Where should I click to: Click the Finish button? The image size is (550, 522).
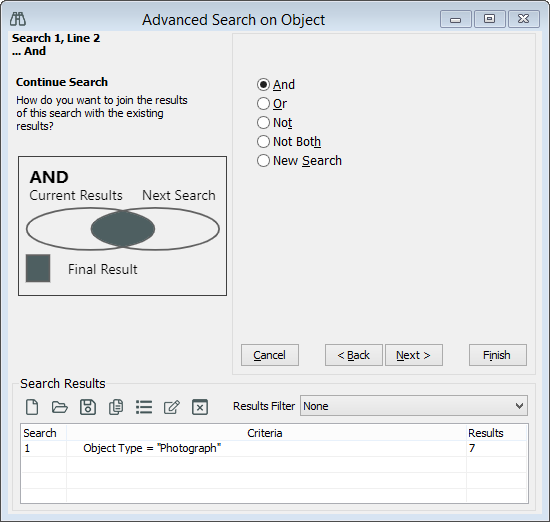click(x=498, y=355)
